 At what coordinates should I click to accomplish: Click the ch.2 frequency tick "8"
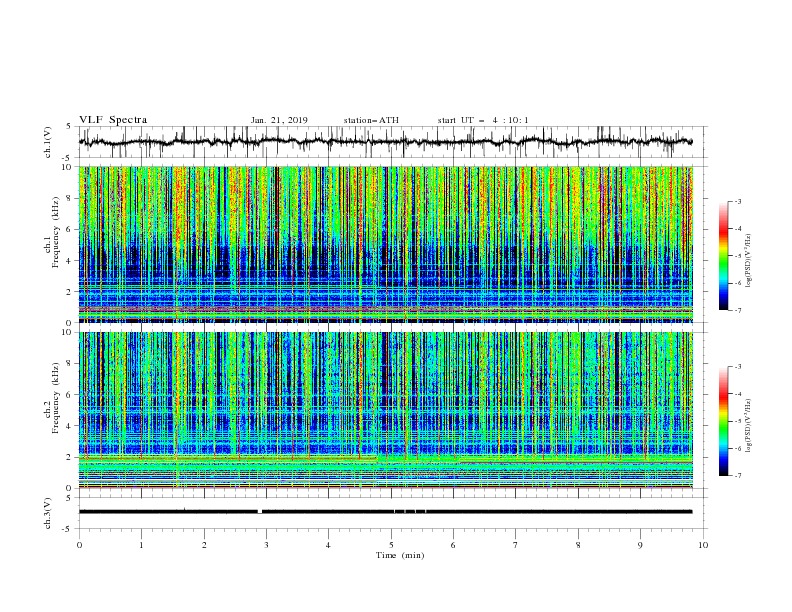(x=70, y=363)
